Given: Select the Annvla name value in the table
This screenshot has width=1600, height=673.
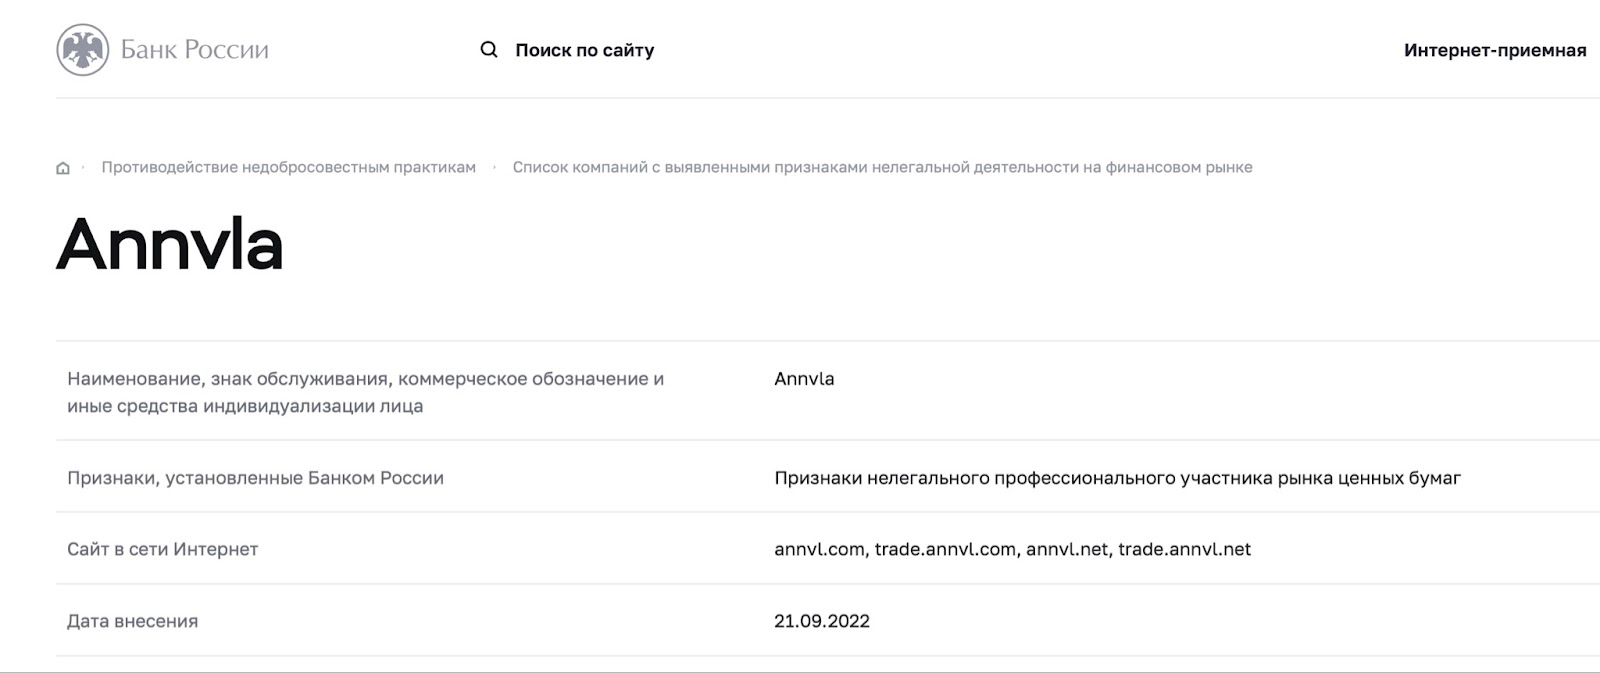Looking at the screenshot, I should tap(804, 379).
